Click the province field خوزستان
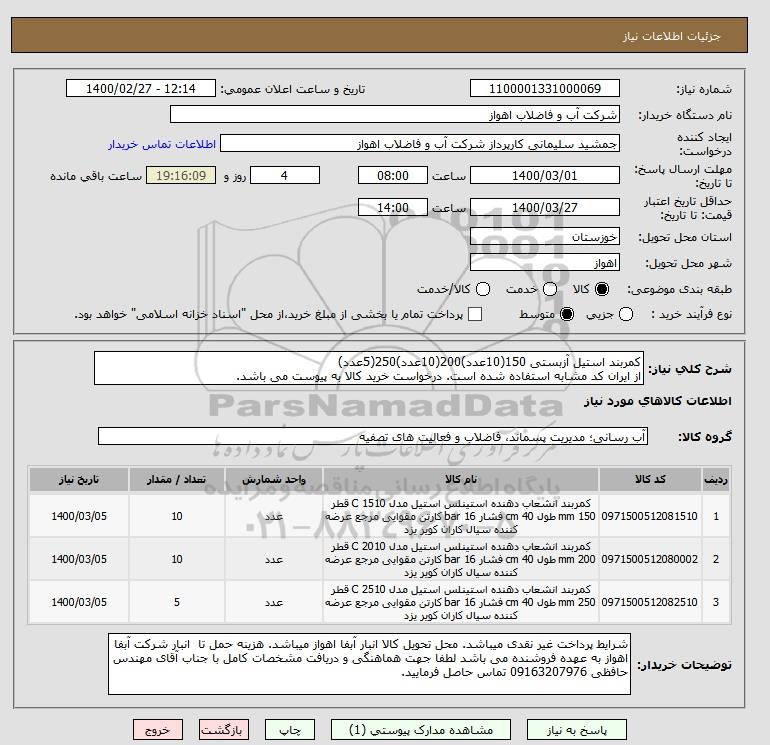The image size is (770, 745). [545, 237]
